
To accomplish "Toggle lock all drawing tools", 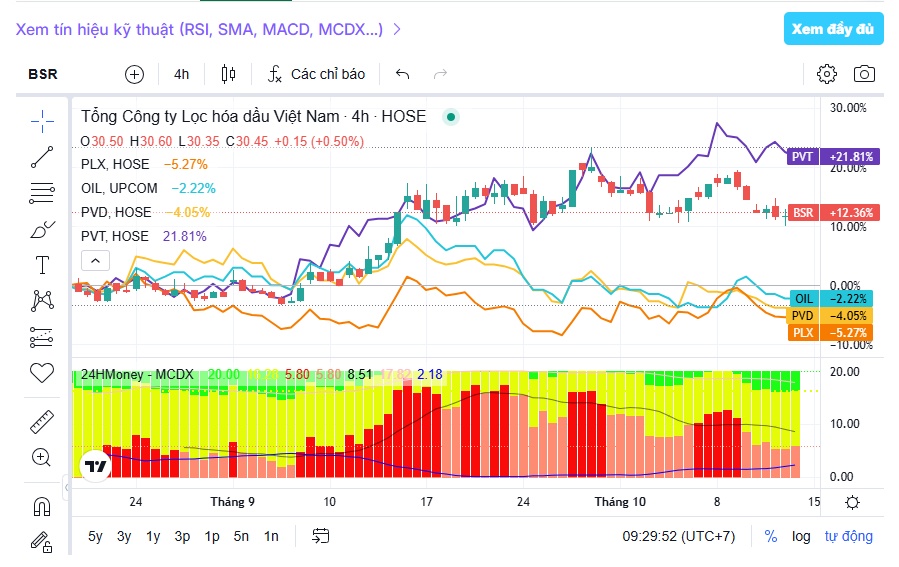I will [x=42, y=542].
